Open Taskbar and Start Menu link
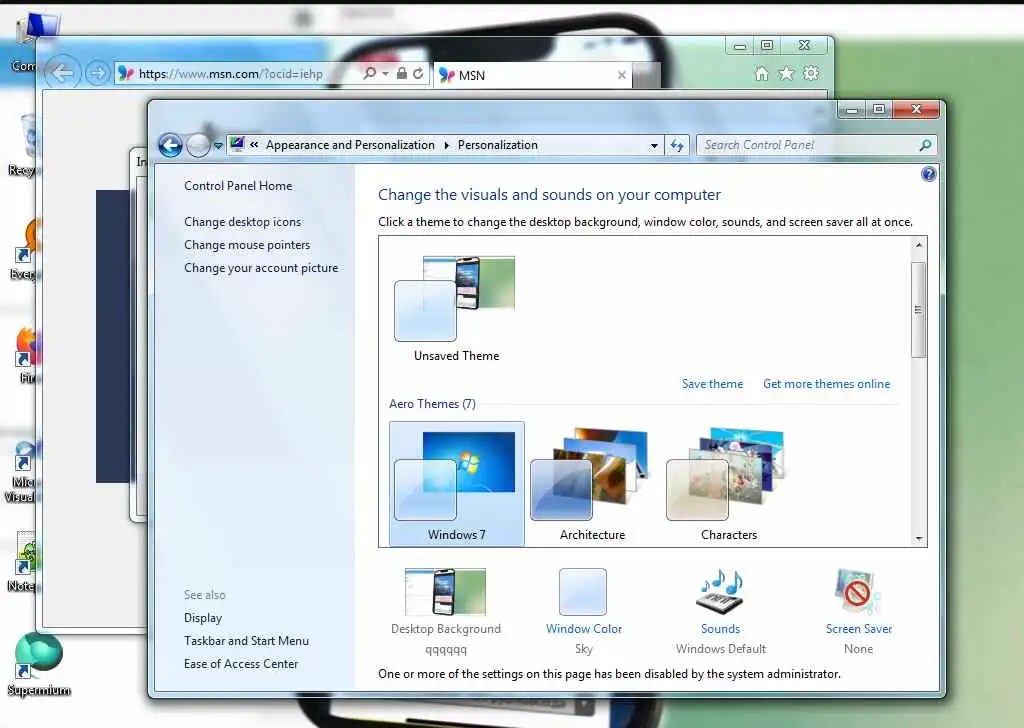The image size is (1024, 728). tap(246, 641)
